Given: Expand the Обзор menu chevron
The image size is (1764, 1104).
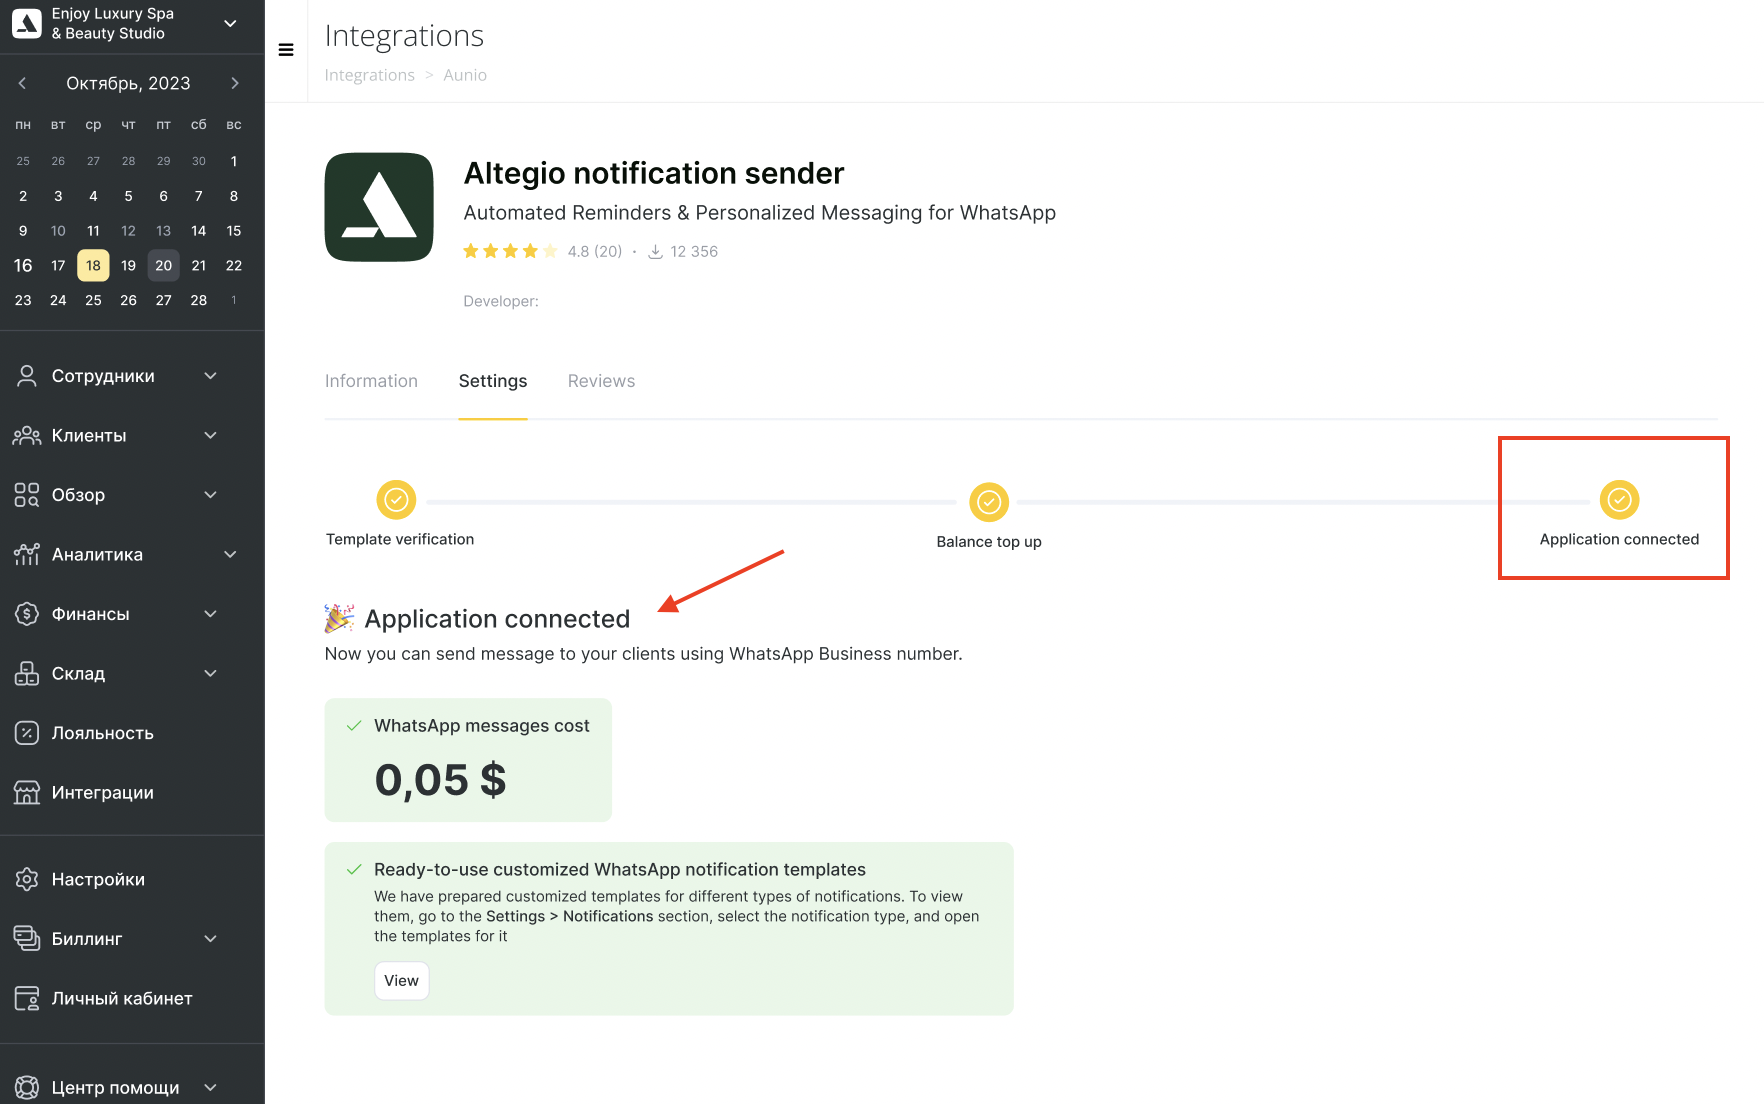Looking at the screenshot, I should point(211,495).
